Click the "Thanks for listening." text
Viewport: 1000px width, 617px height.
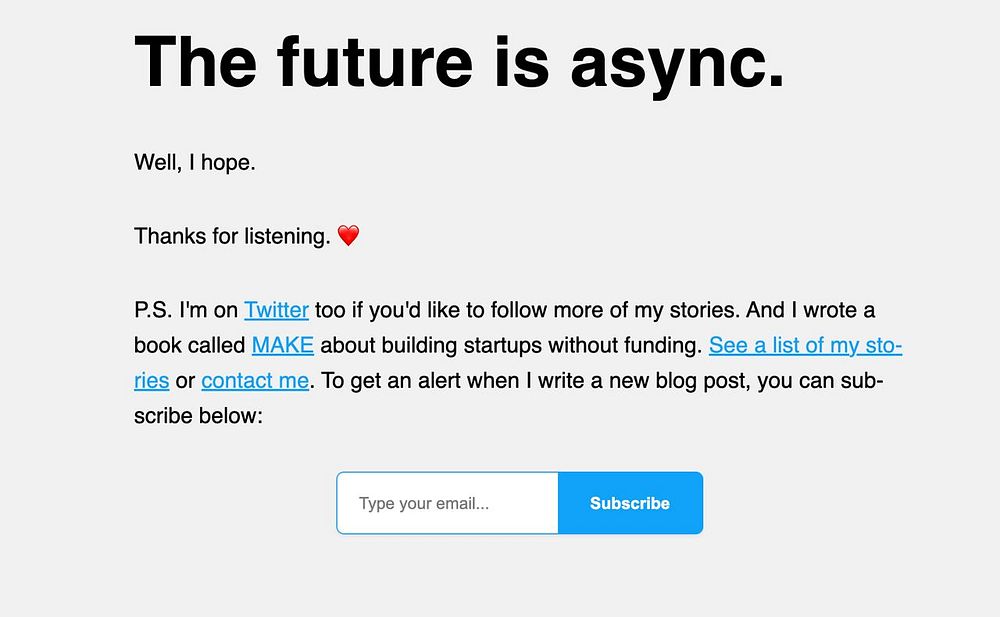(x=232, y=236)
